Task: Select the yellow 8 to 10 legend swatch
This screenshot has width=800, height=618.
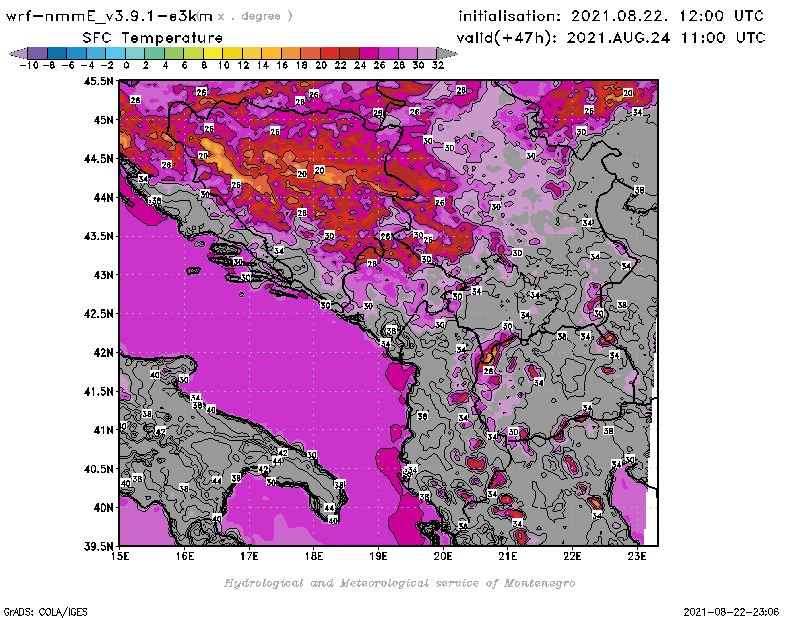Action: coord(213,53)
